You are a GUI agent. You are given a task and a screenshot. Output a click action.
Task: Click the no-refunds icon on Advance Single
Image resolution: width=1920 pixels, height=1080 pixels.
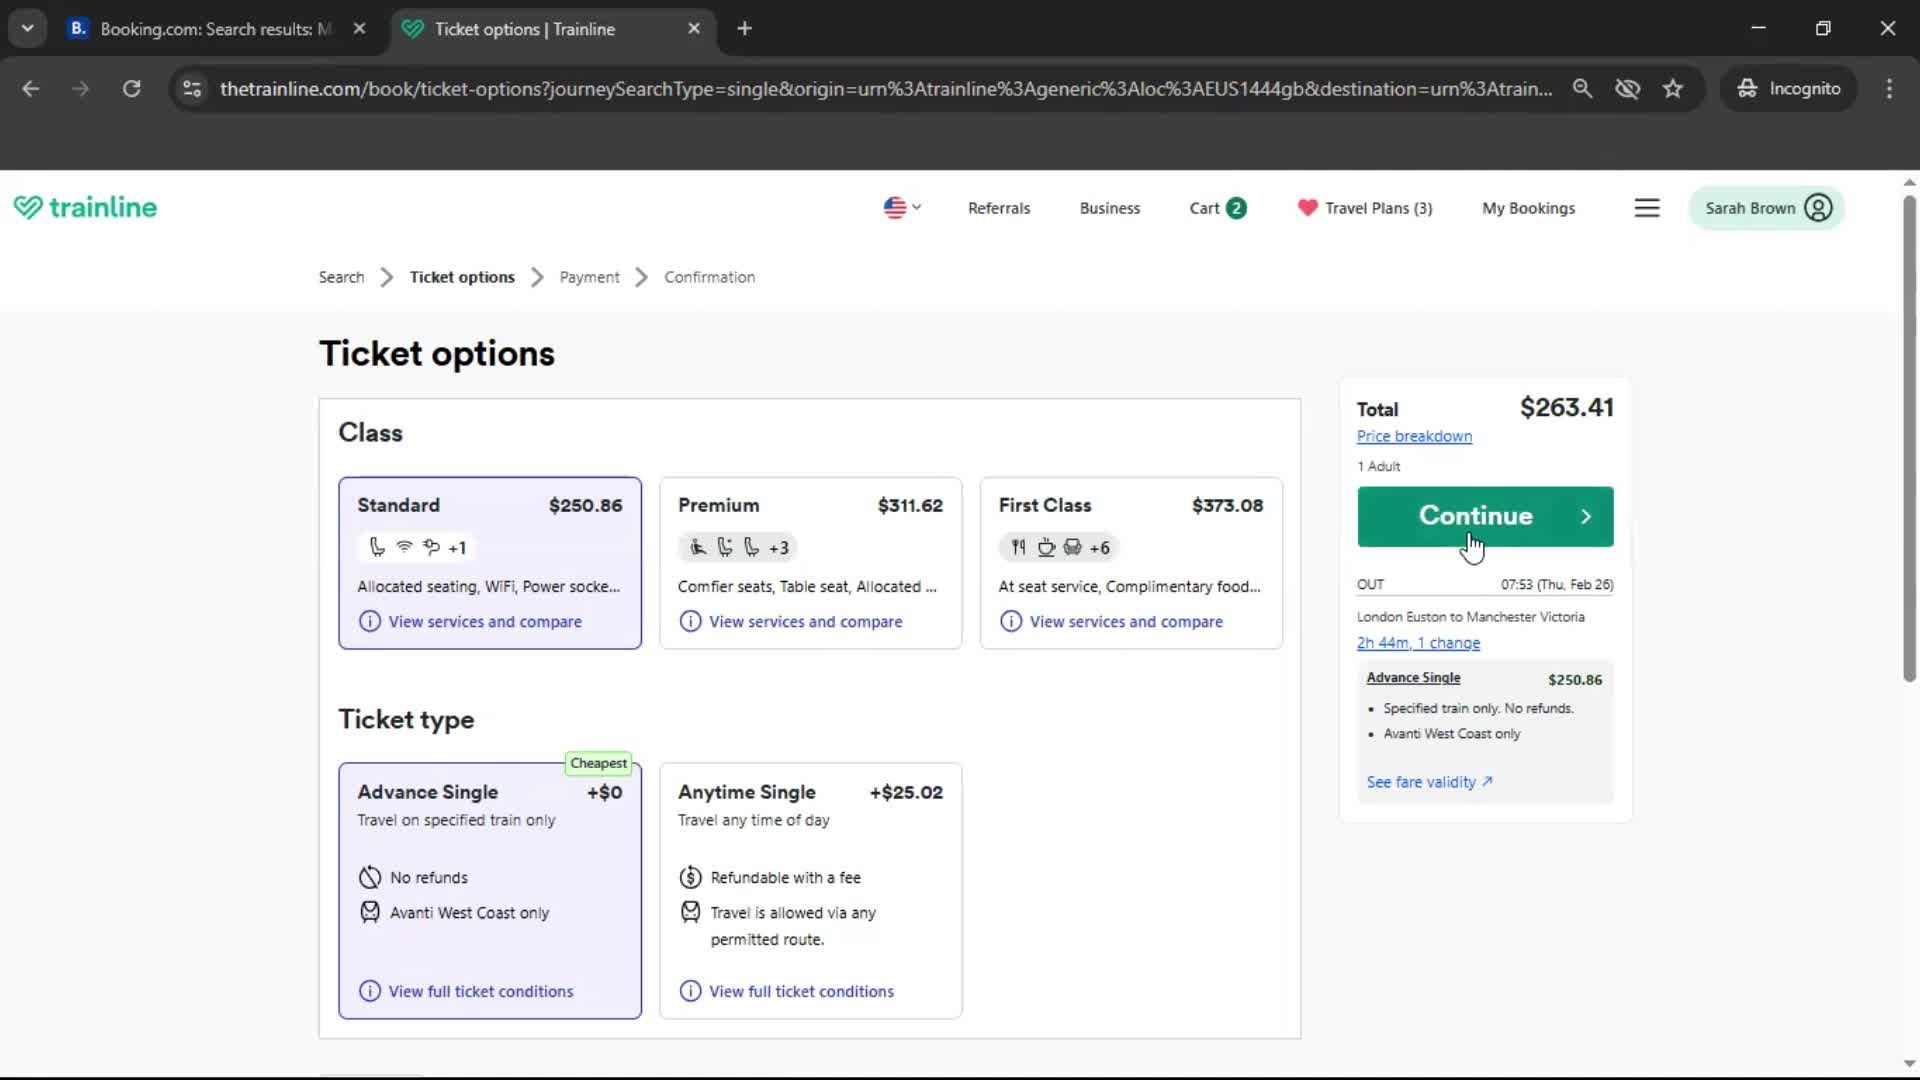coord(369,877)
